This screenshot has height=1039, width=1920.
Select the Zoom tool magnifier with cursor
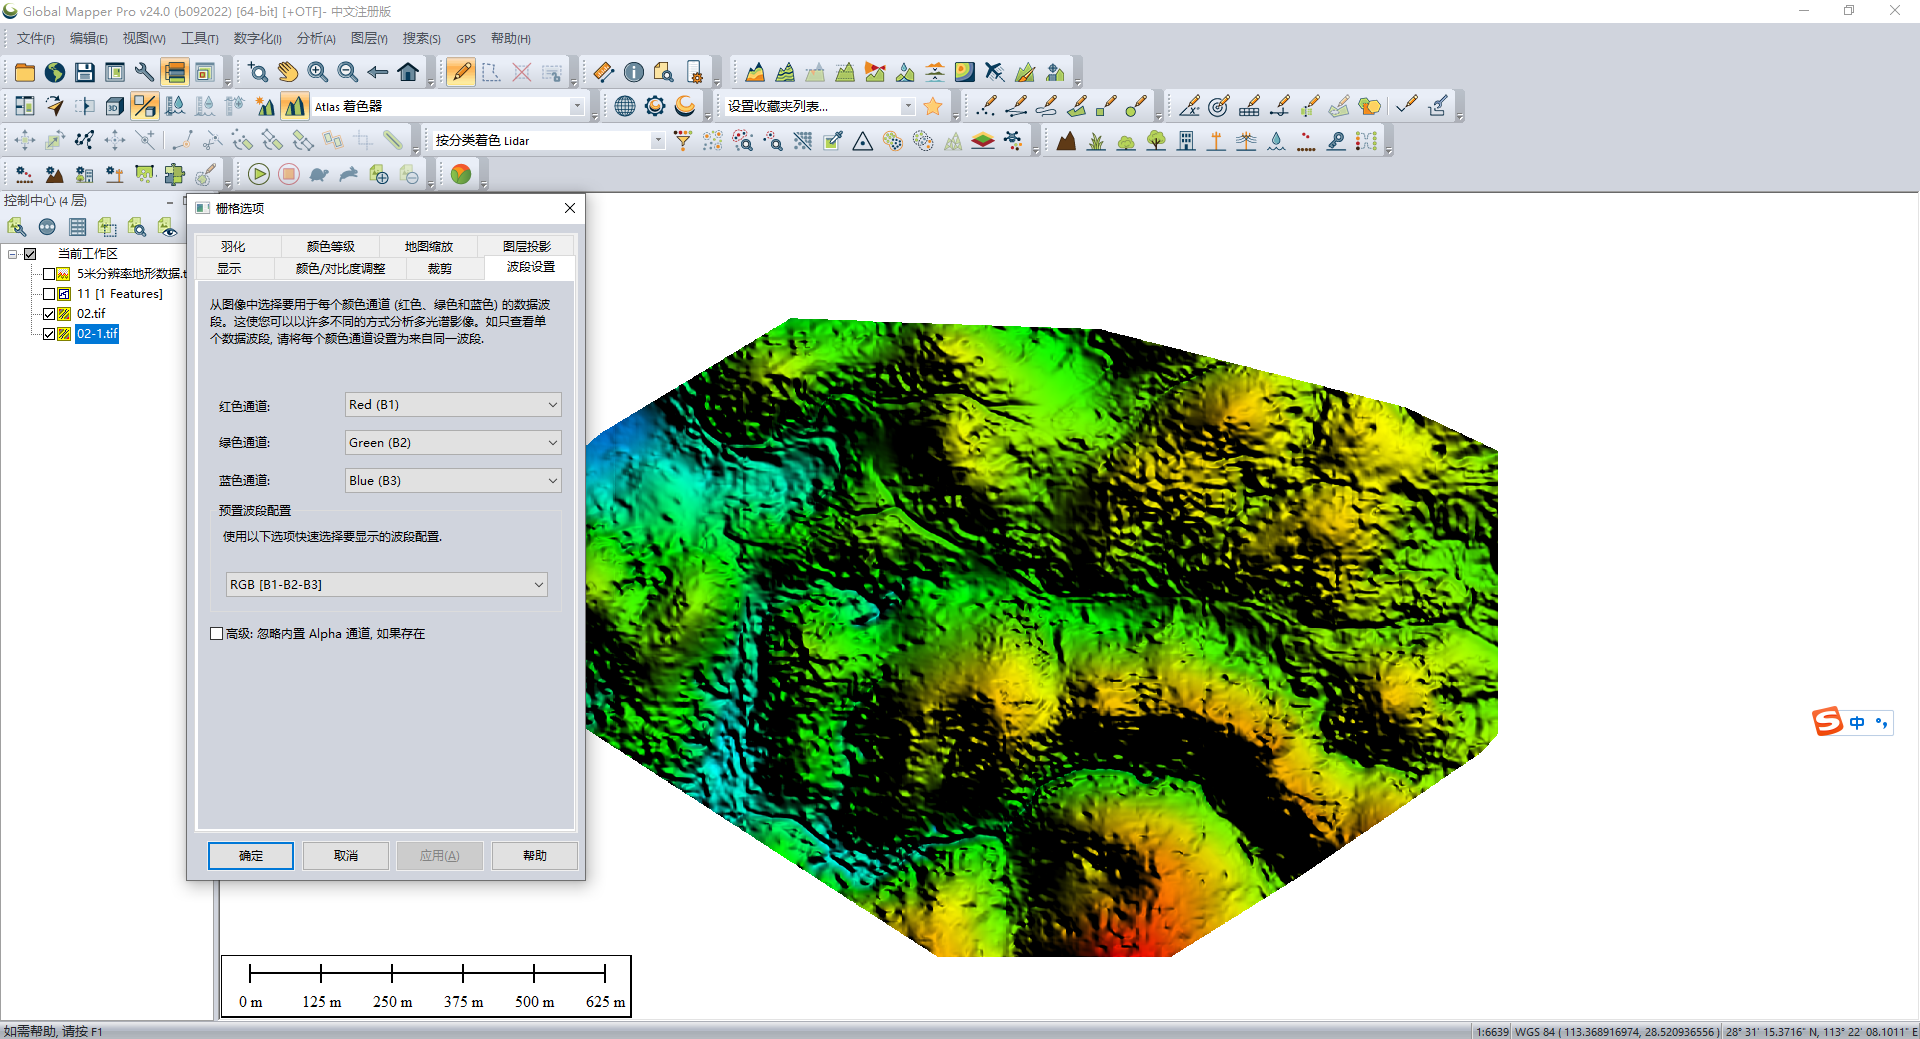[258, 72]
